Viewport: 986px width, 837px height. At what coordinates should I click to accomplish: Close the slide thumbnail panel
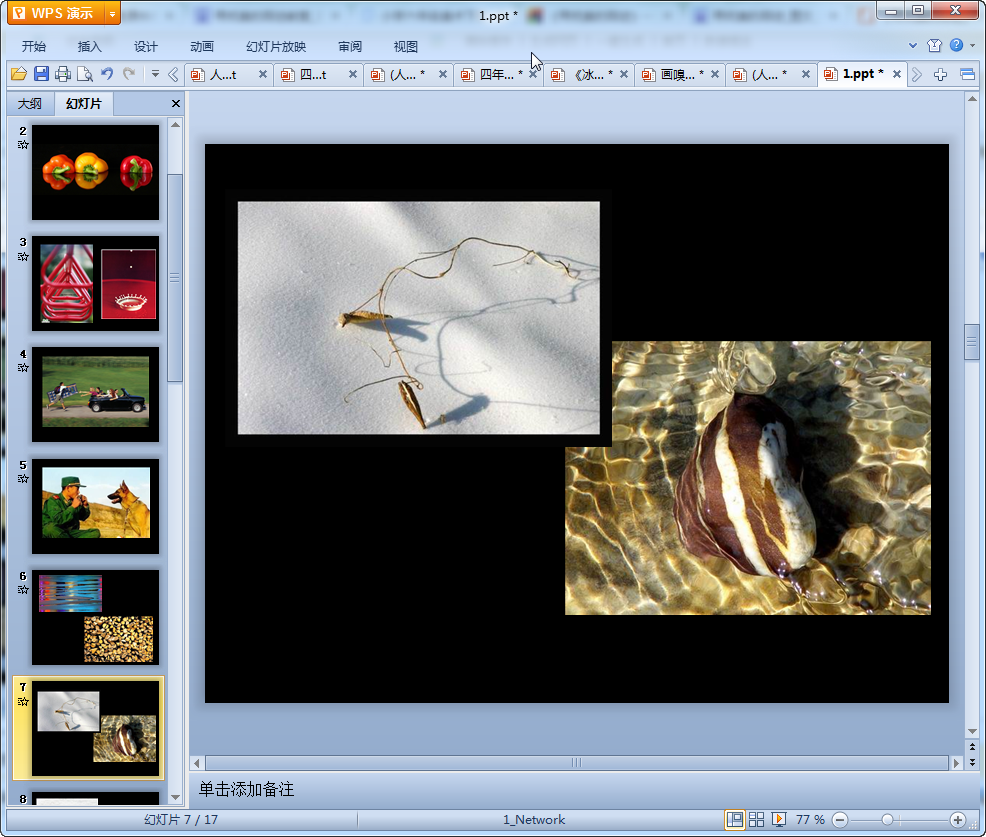tap(176, 104)
